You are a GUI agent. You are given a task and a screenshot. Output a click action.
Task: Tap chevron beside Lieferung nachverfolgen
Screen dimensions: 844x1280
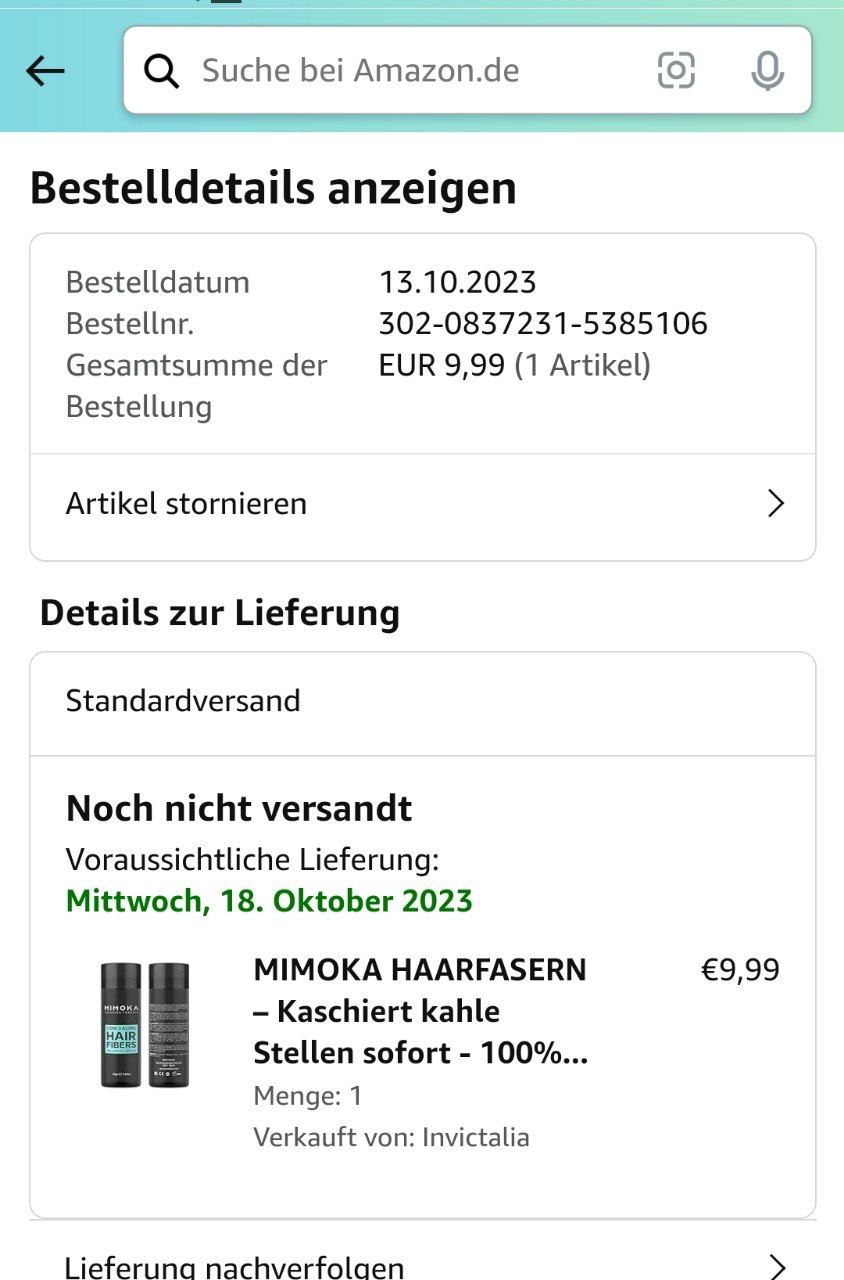[x=777, y=1266]
